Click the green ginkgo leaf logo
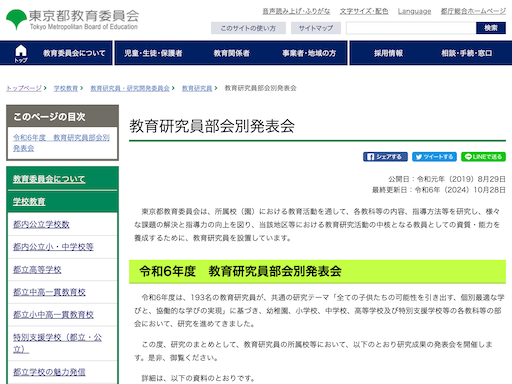The width and height of the screenshot is (512, 384). (x=16, y=19)
